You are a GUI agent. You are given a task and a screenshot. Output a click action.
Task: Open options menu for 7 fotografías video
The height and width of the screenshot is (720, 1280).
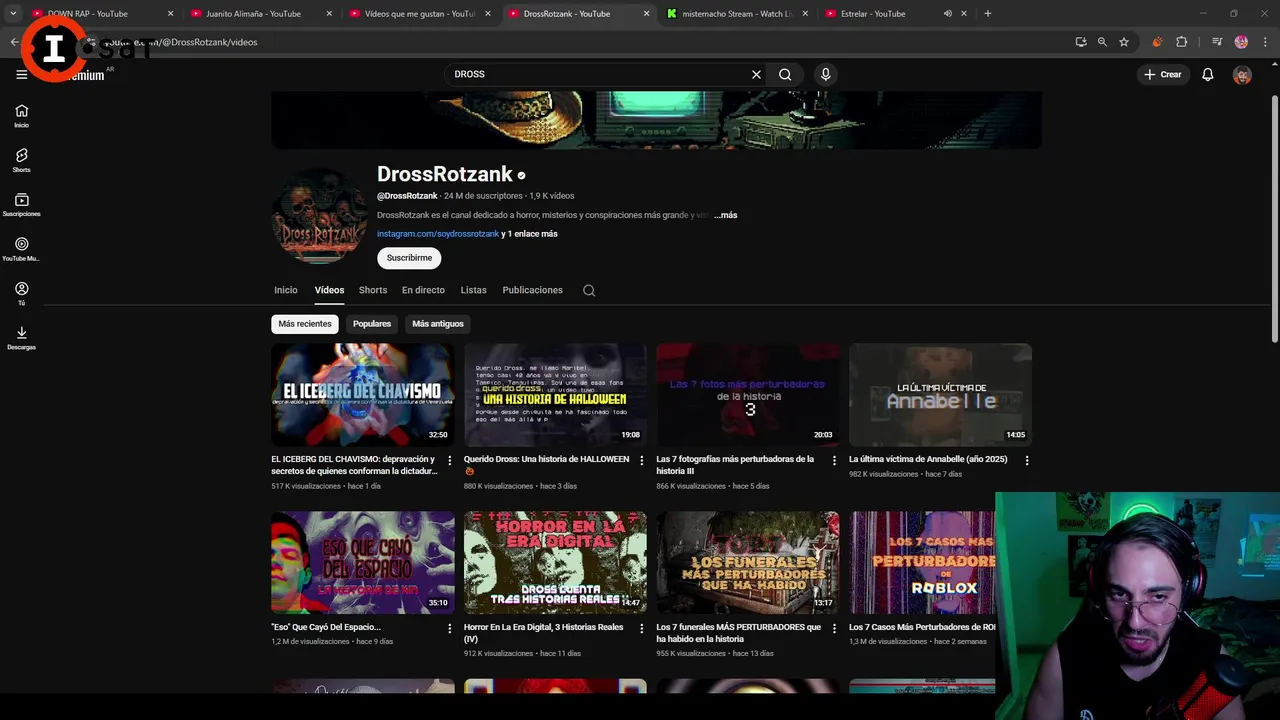(834, 461)
